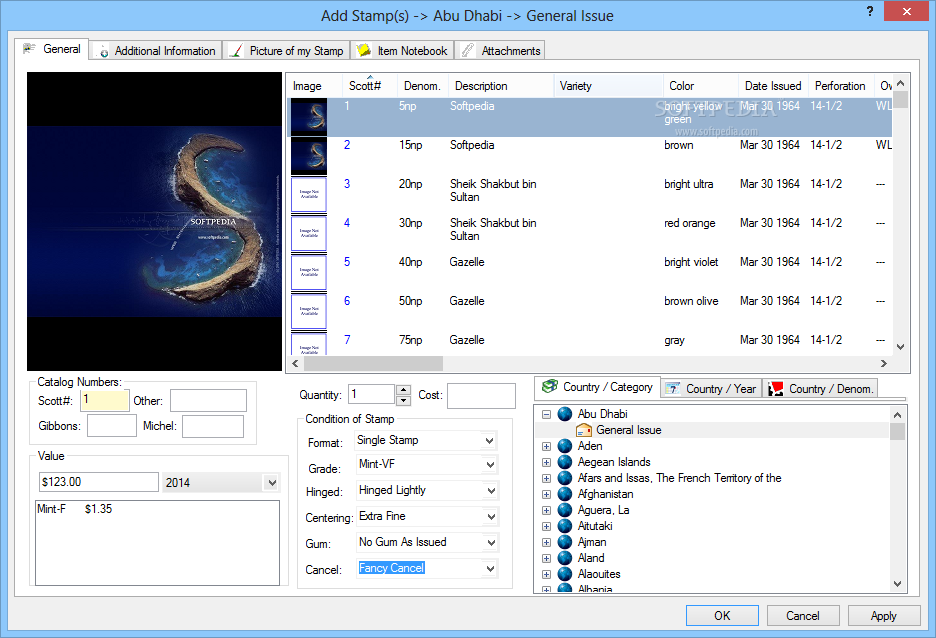Click the Aguera, La globe icon
936x638 pixels.
click(x=565, y=510)
